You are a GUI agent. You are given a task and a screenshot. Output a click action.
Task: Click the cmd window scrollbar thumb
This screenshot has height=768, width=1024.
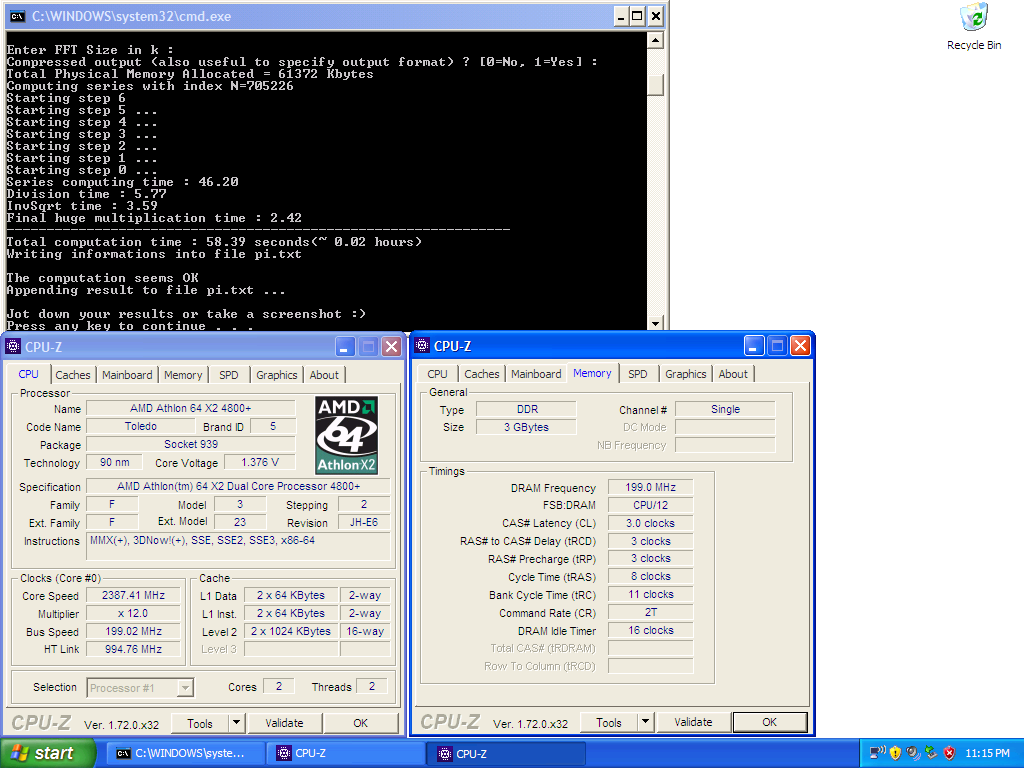(655, 85)
